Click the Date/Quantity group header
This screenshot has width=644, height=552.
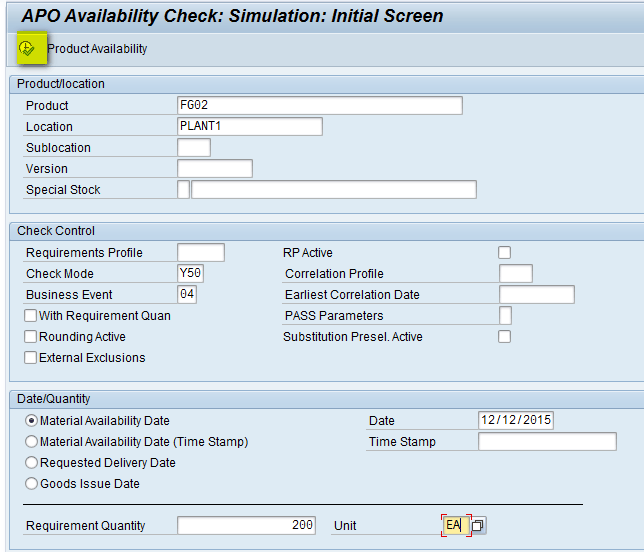coord(53,399)
